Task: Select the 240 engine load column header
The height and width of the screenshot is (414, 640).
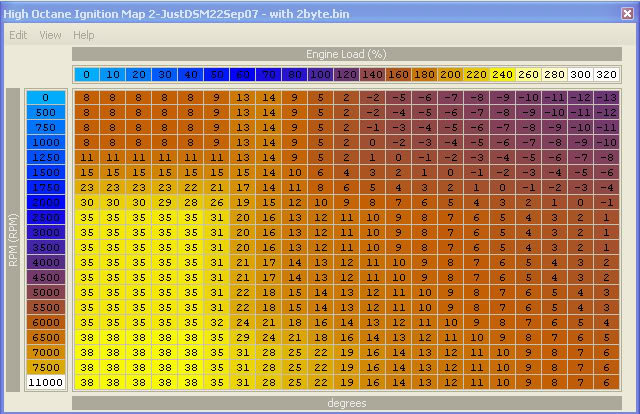Action: click(x=502, y=75)
